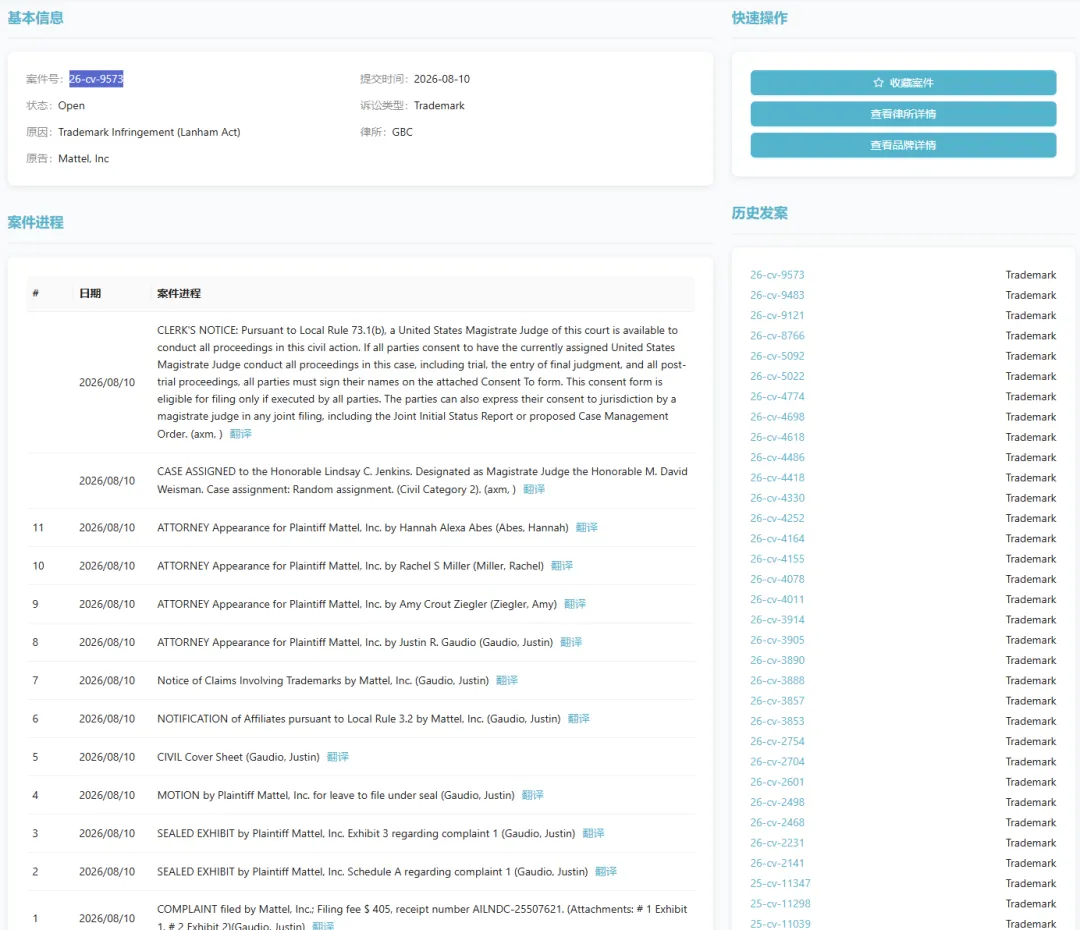Open history case 26-cv-3914

pyautogui.click(x=777, y=620)
